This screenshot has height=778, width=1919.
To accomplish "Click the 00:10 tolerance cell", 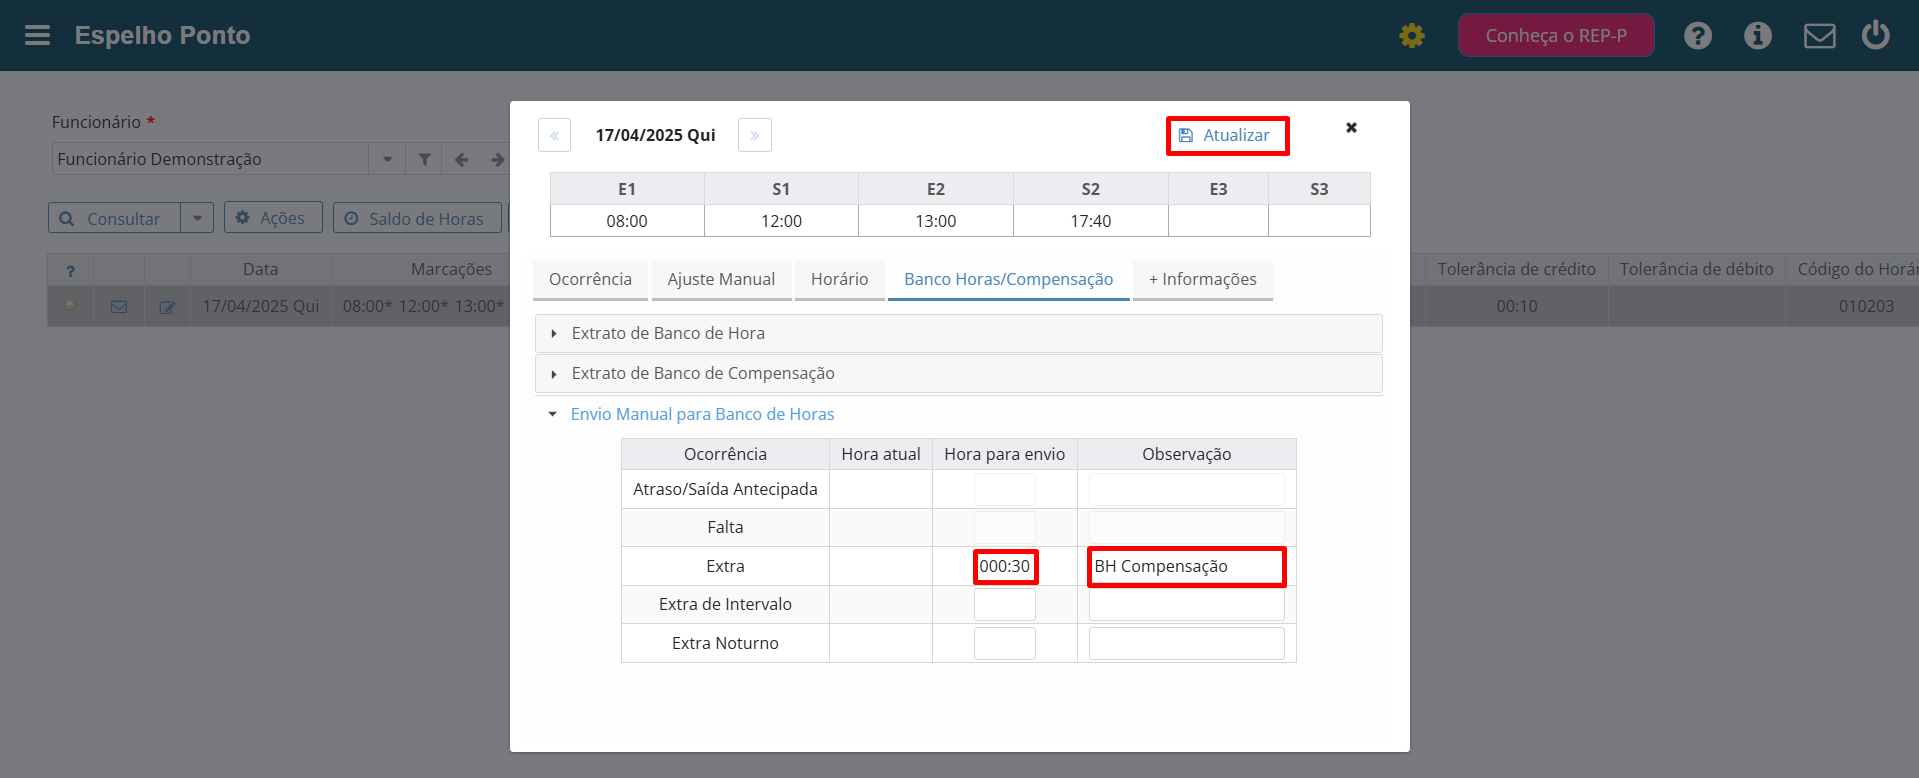I will coord(1516,306).
